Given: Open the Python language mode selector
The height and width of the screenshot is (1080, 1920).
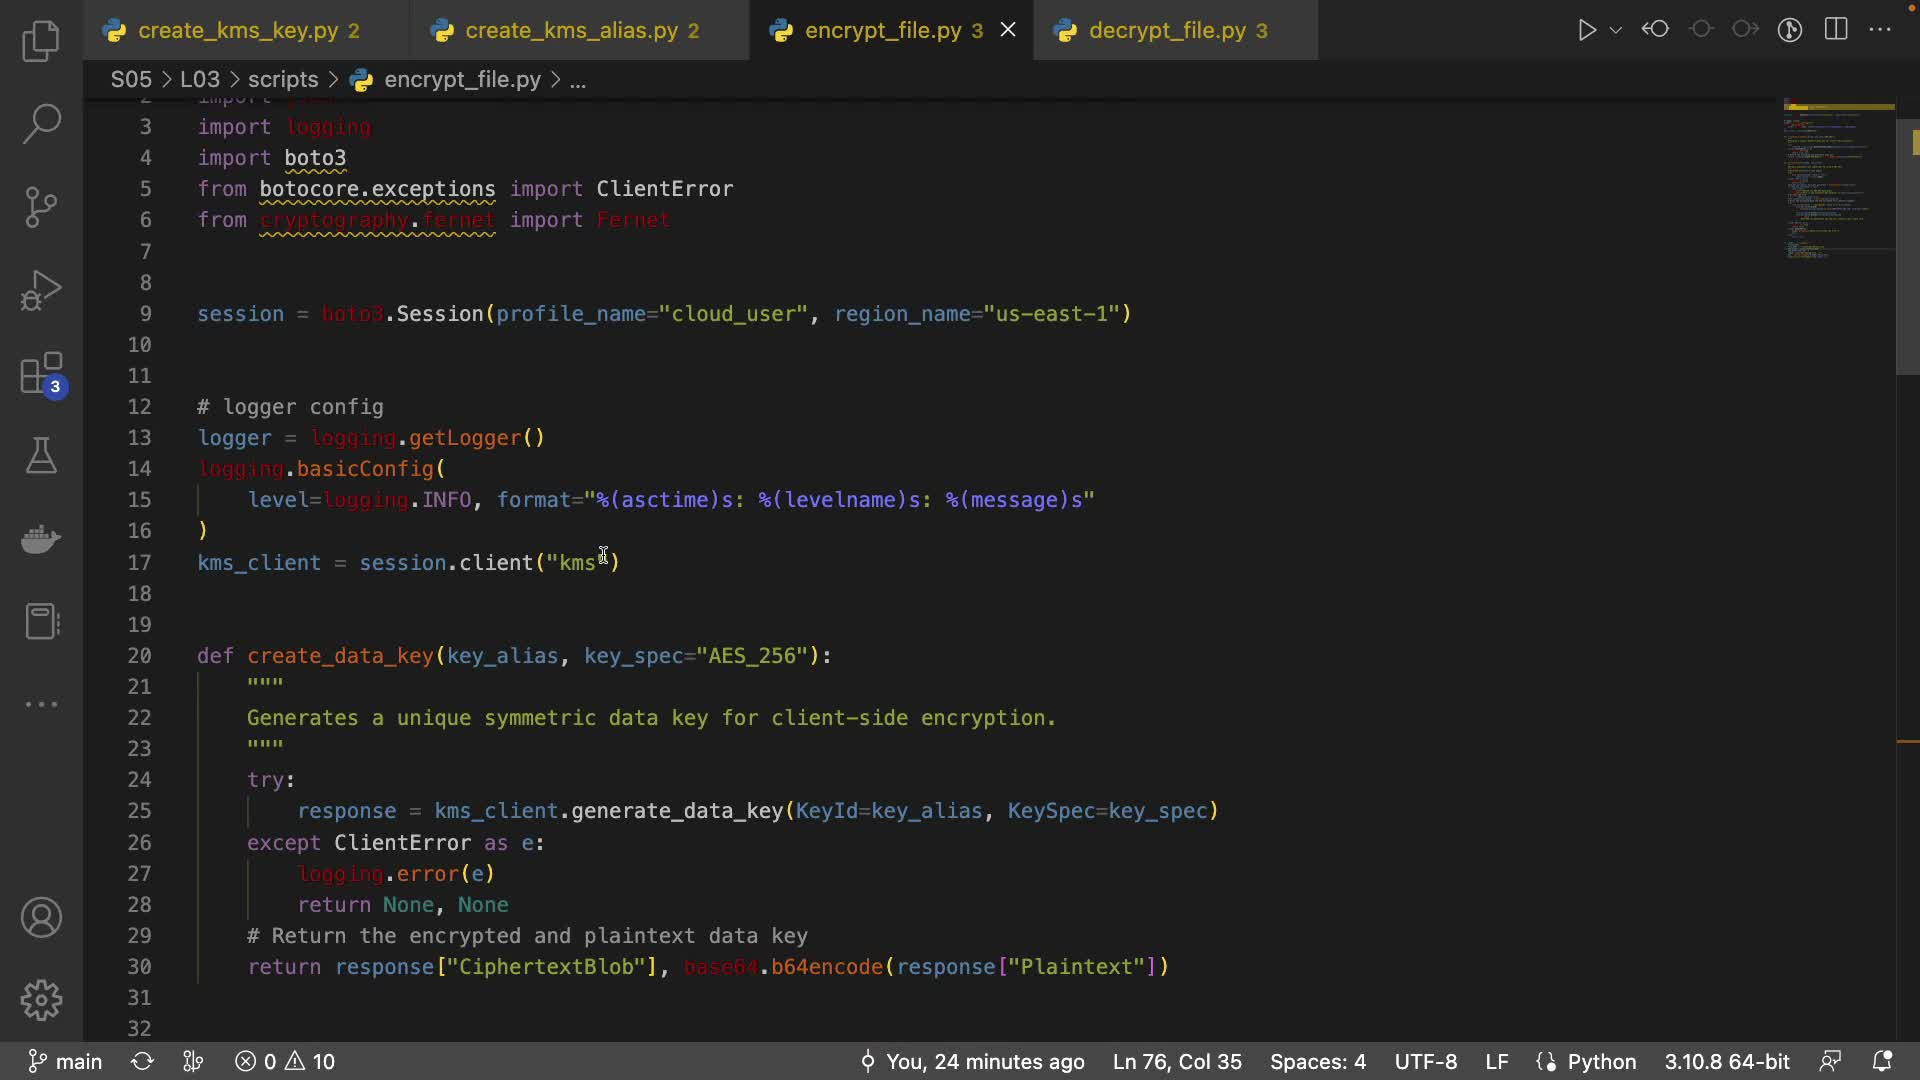Looking at the screenshot, I should [x=1601, y=1061].
